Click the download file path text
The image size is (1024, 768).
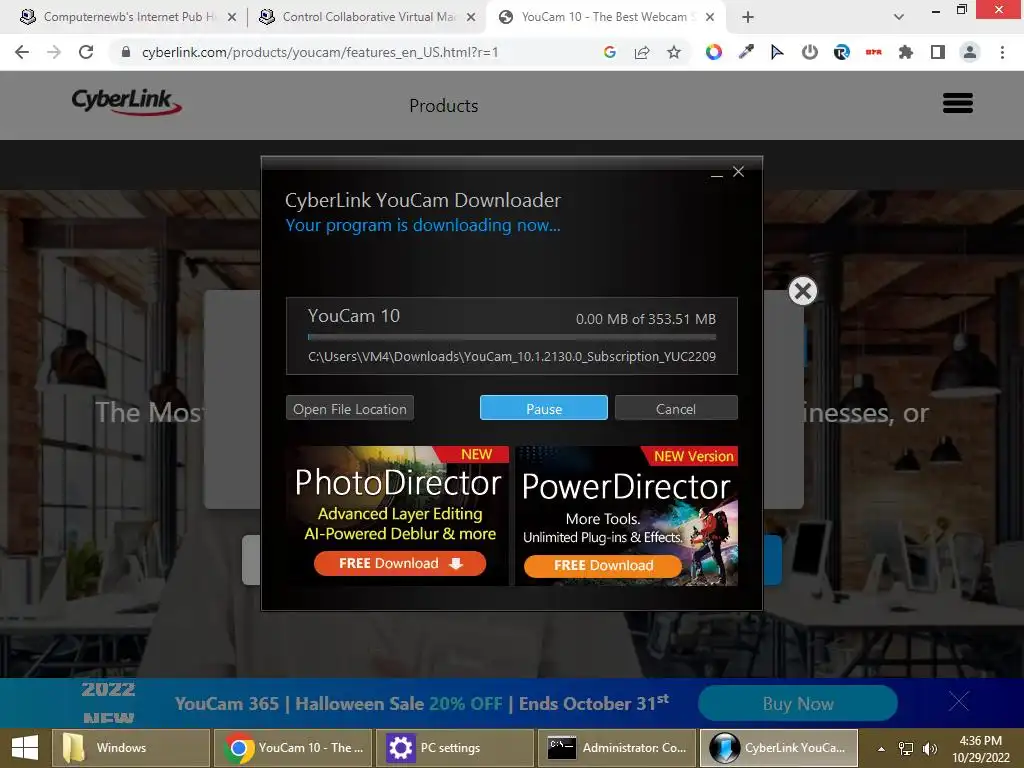pyautogui.click(x=512, y=357)
